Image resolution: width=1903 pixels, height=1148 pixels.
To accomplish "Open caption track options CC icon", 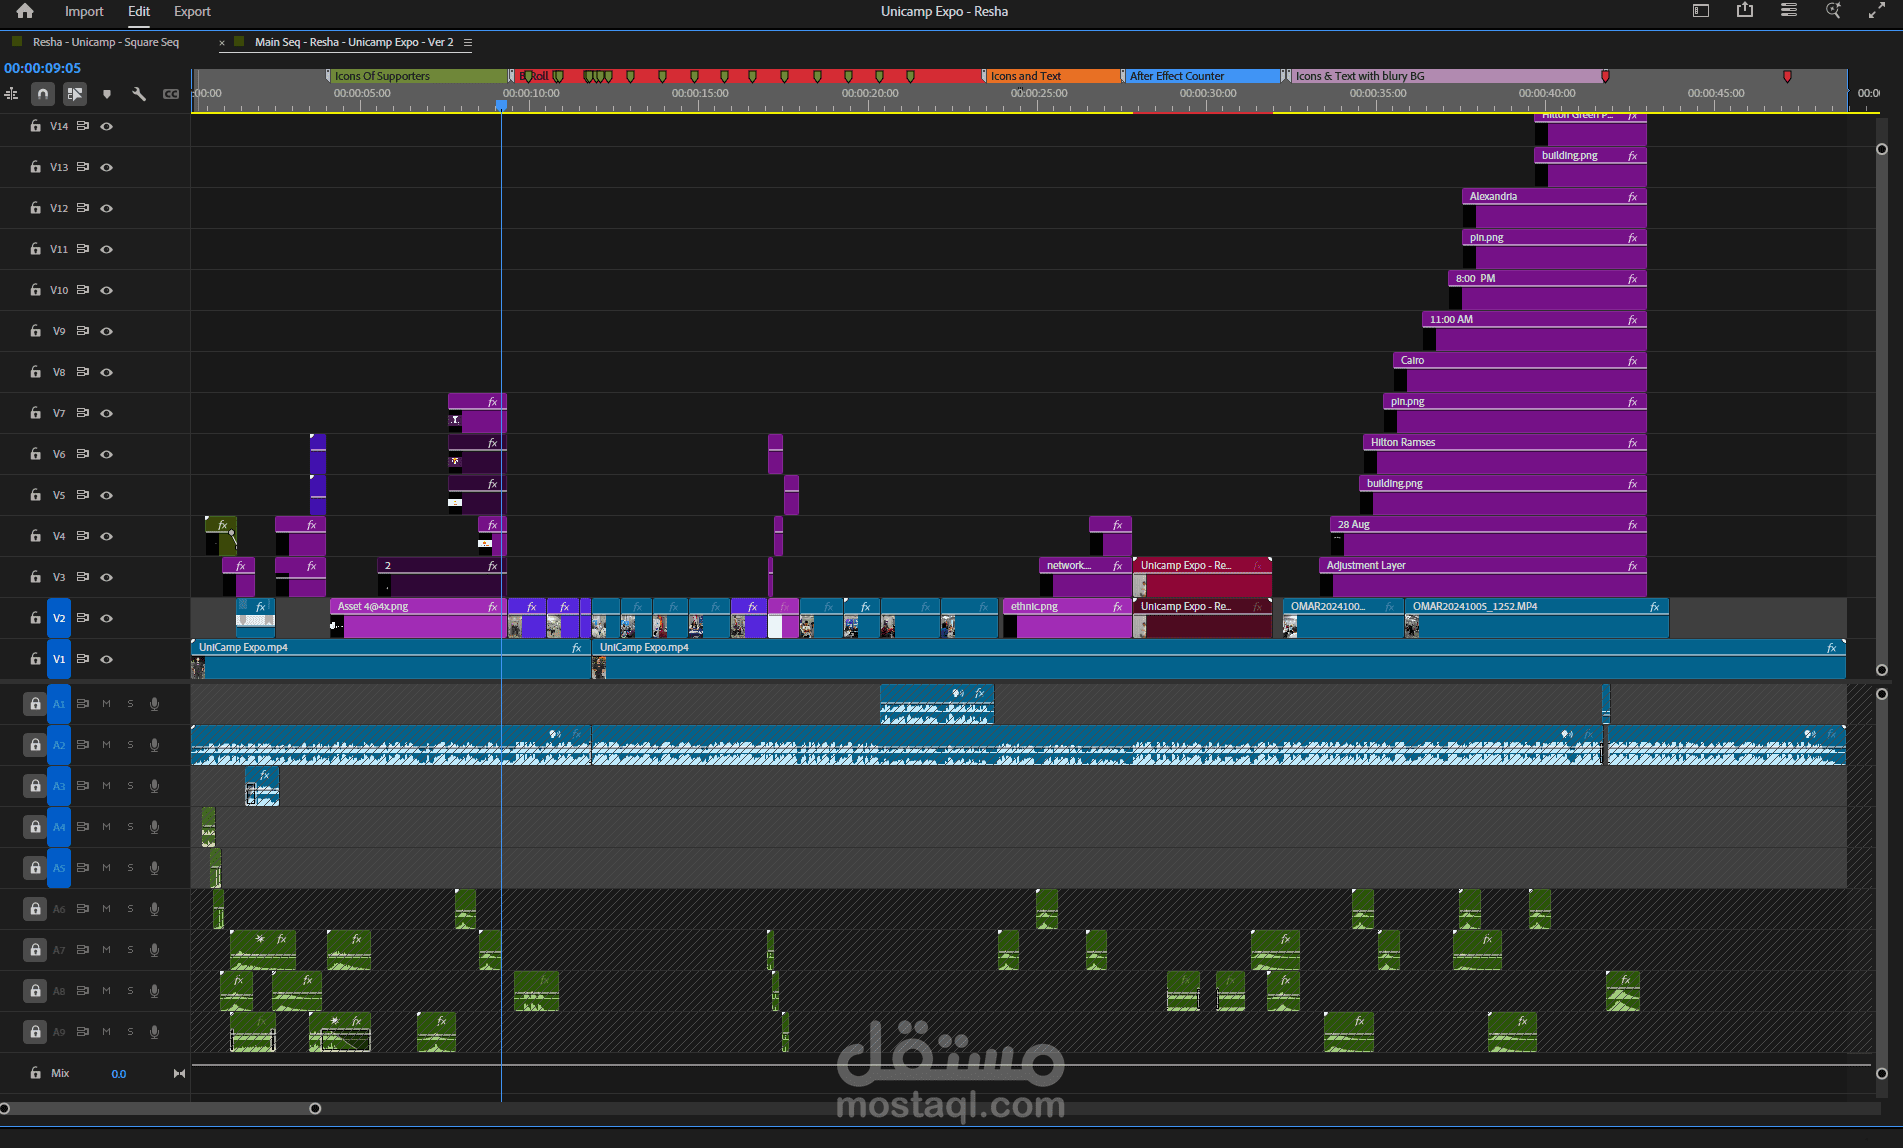I will 171,94.
